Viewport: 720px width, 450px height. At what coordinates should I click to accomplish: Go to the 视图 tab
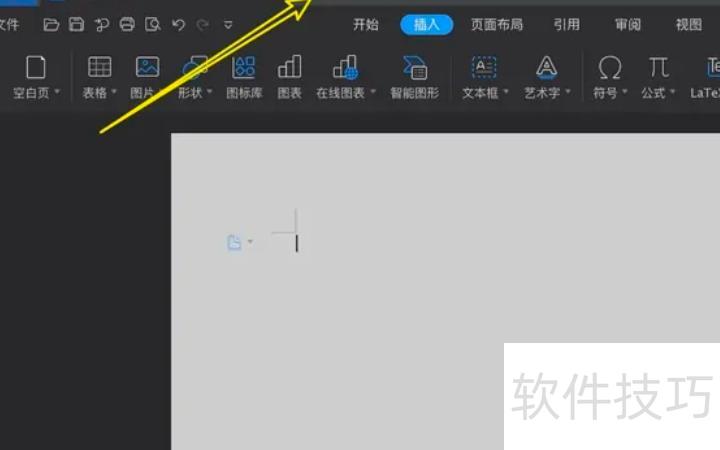click(x=688, y=24)
